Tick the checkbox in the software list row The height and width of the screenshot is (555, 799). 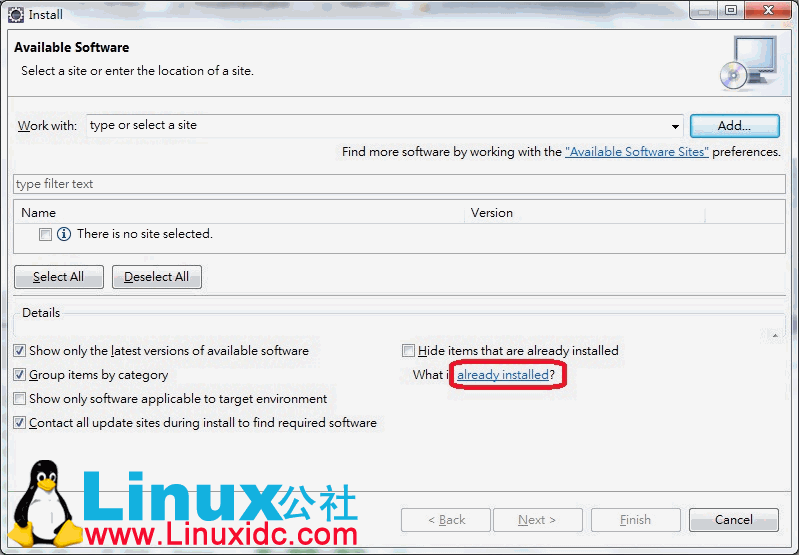click(x=45, y=234)
